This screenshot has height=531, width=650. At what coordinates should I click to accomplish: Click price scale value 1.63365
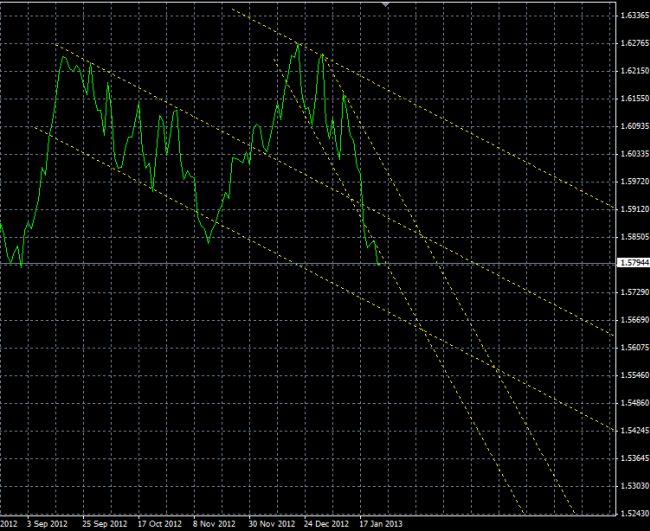pos(634,16)
